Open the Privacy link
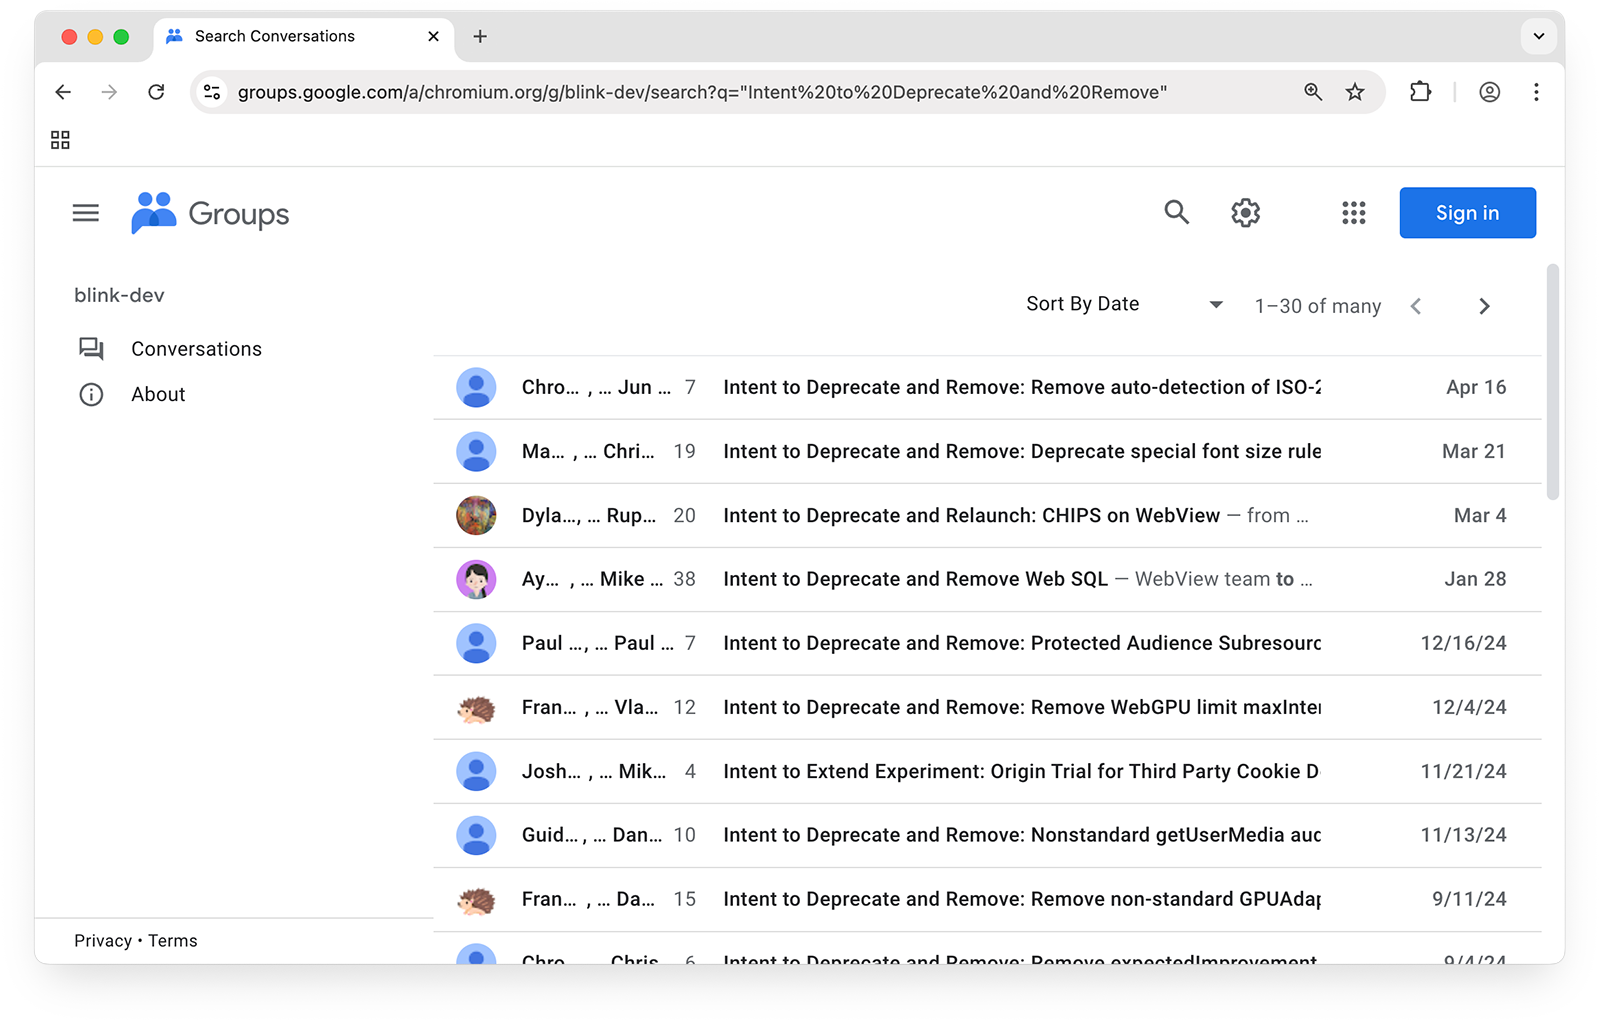Screen dimensions: 1600x1023 [x=102, y=941]
